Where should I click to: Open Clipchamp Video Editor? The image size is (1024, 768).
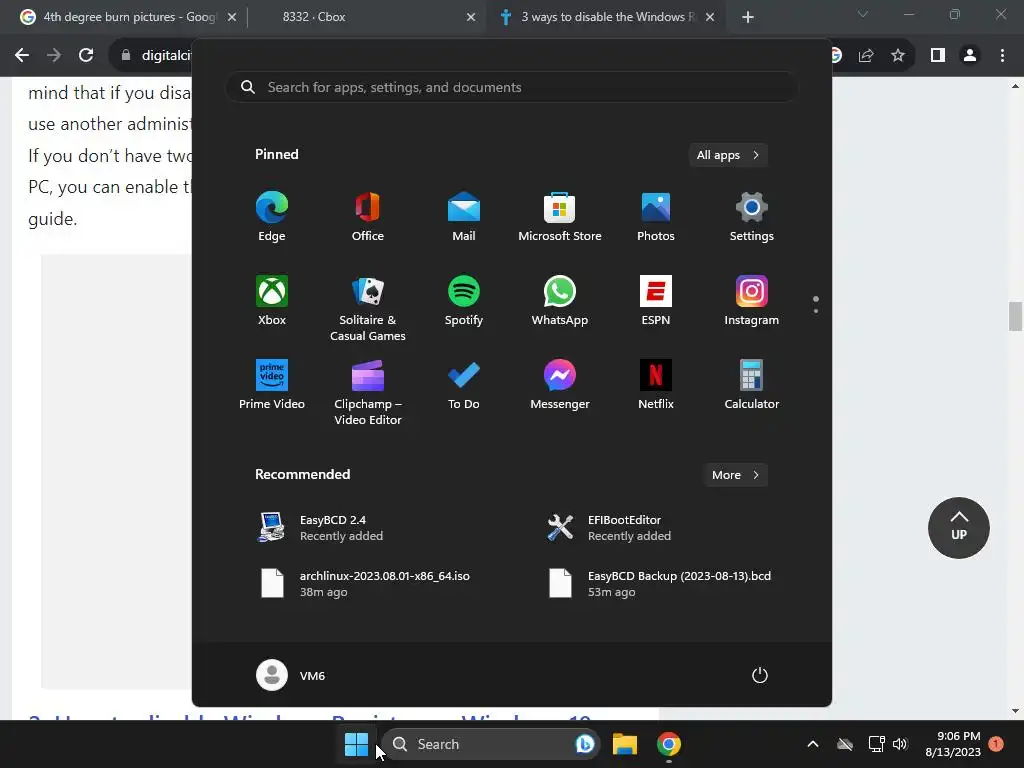[x=368, y=392]
